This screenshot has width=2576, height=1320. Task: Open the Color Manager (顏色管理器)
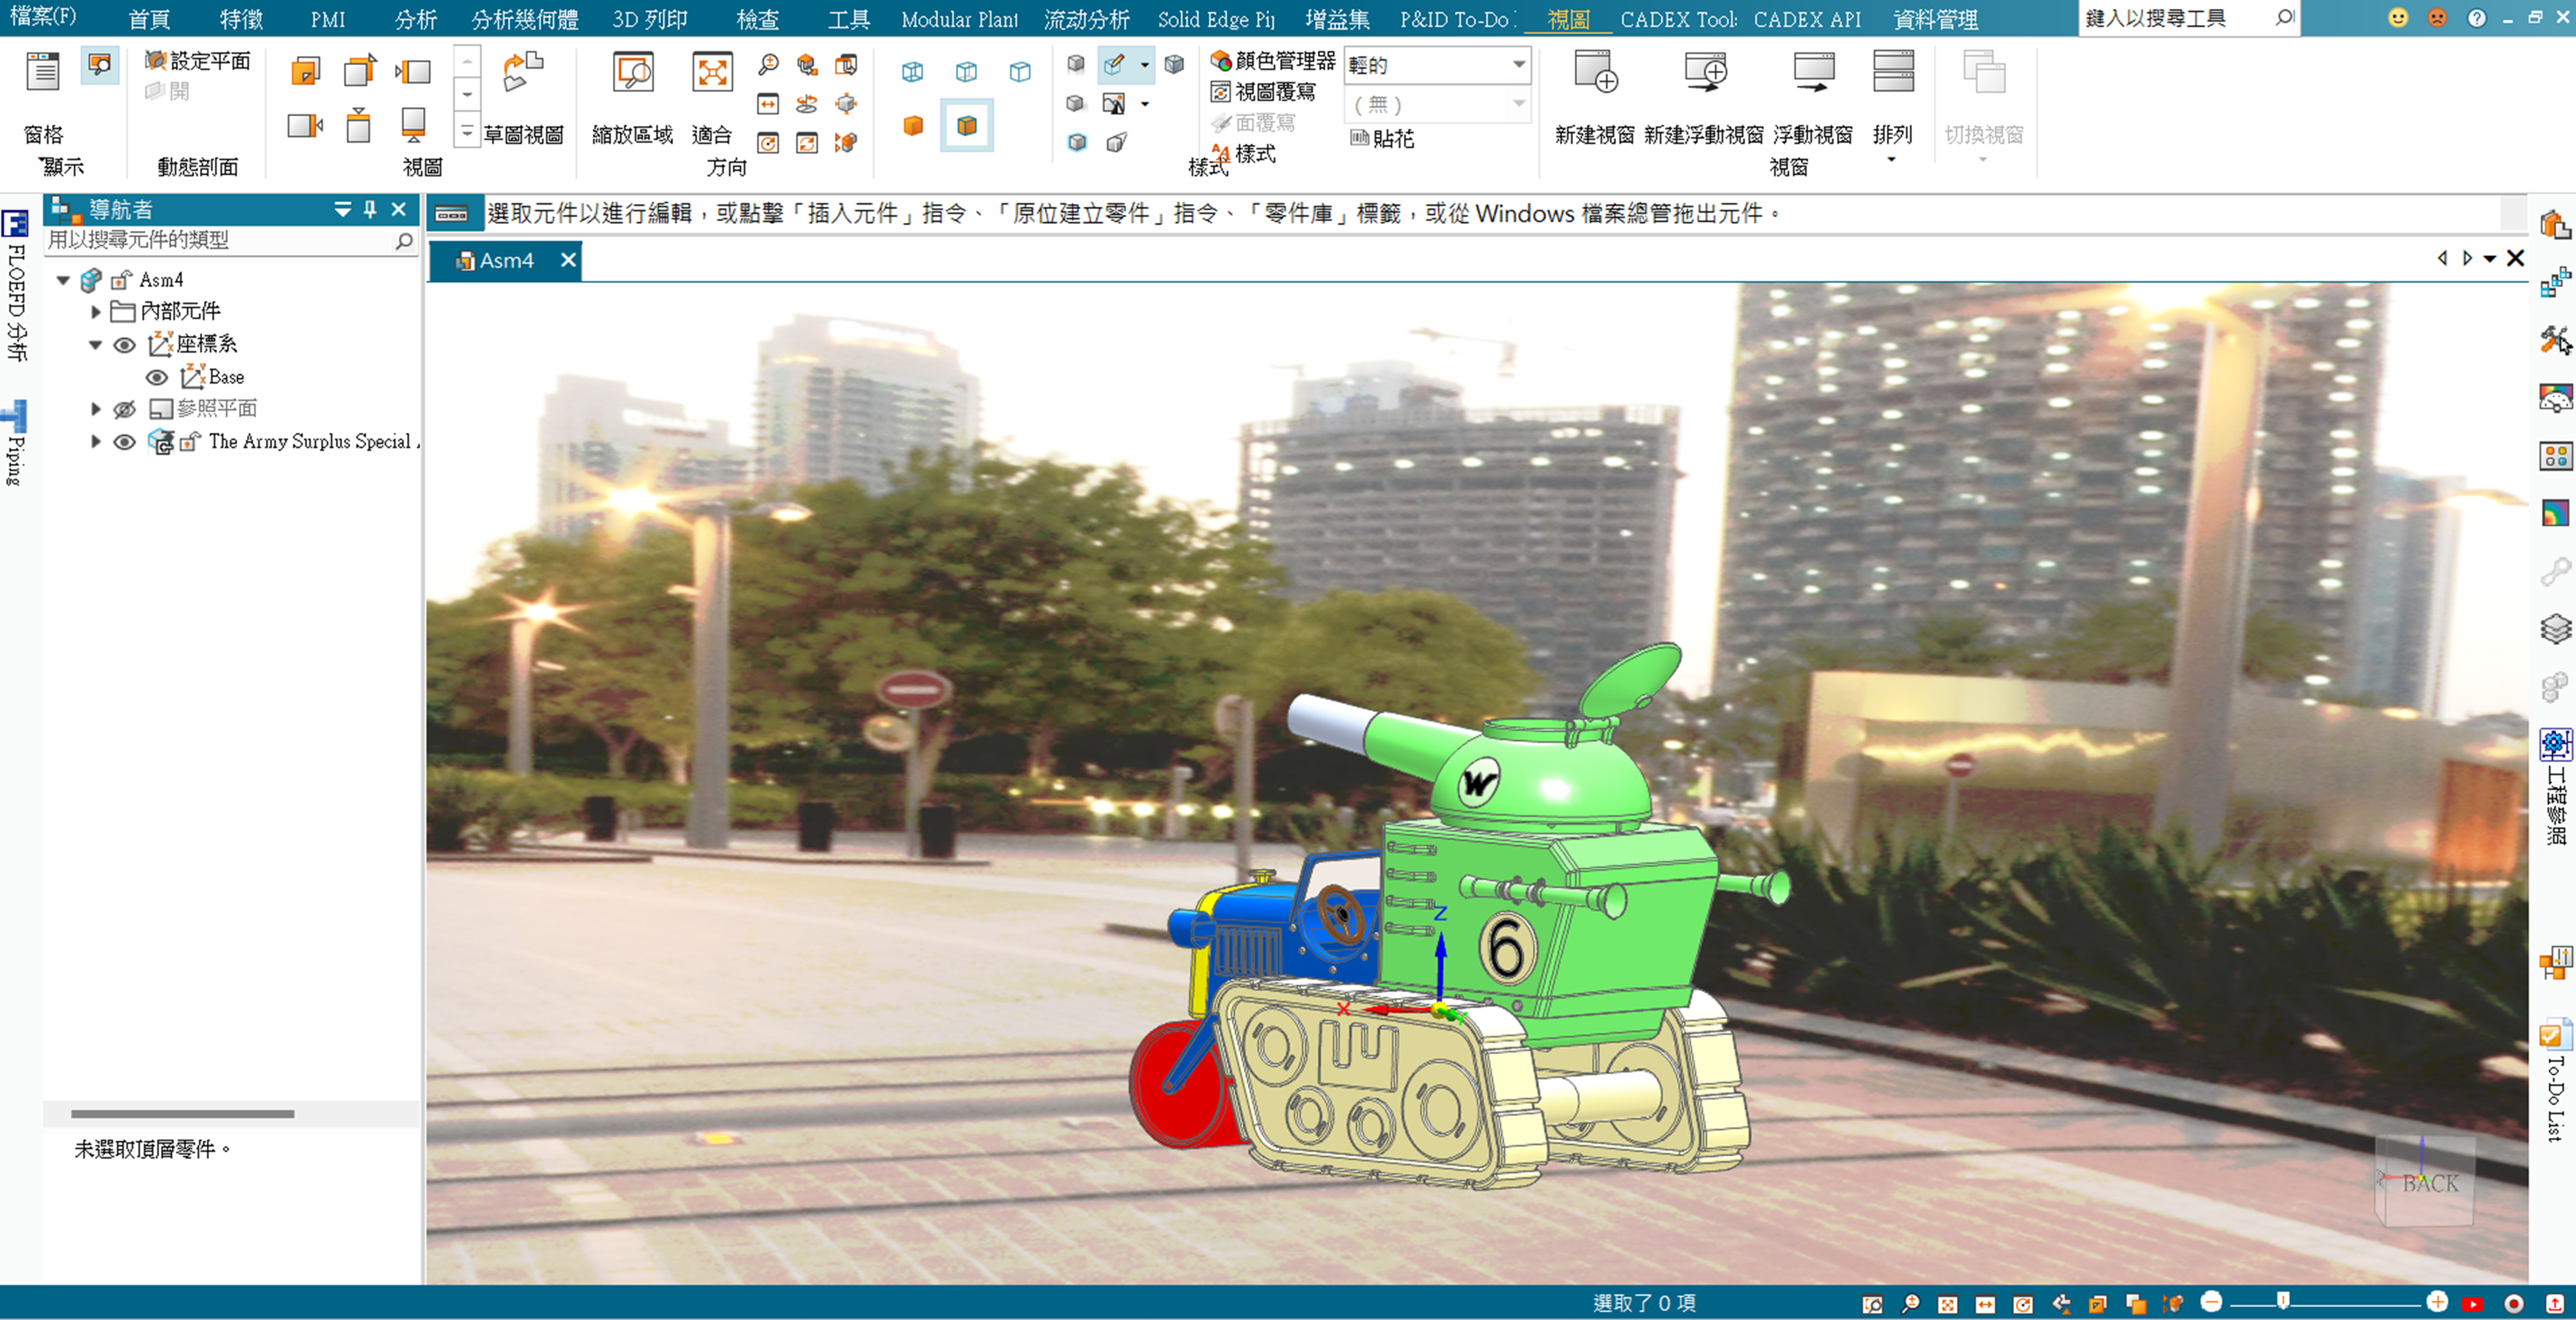point(1273,61)
